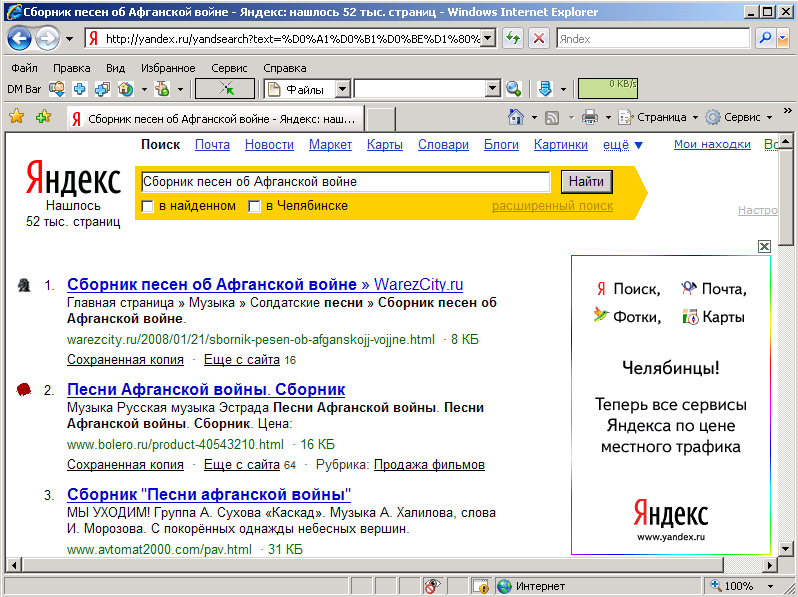
Task: Refresh the page with the green arrows icon
Action: 513,38
